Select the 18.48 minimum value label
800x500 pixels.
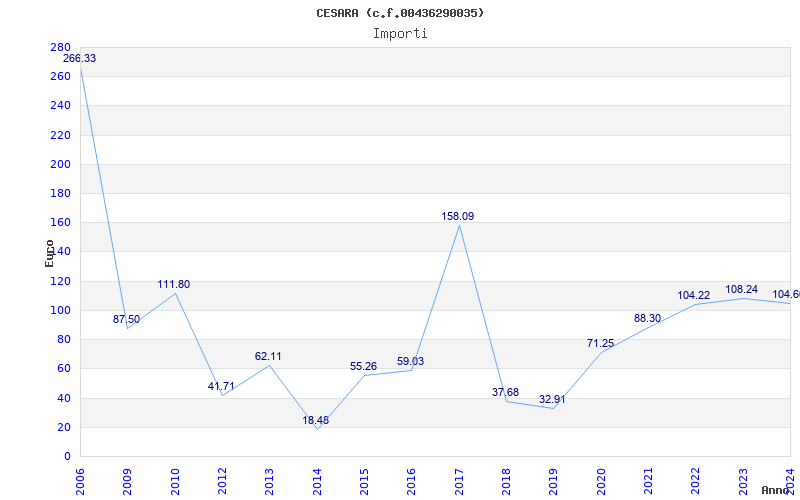click(316, 421)
